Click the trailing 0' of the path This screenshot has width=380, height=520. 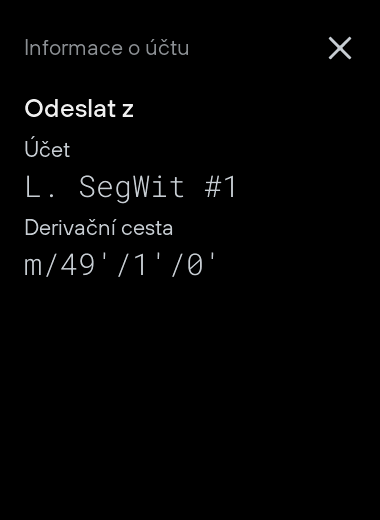pos(201,265)
